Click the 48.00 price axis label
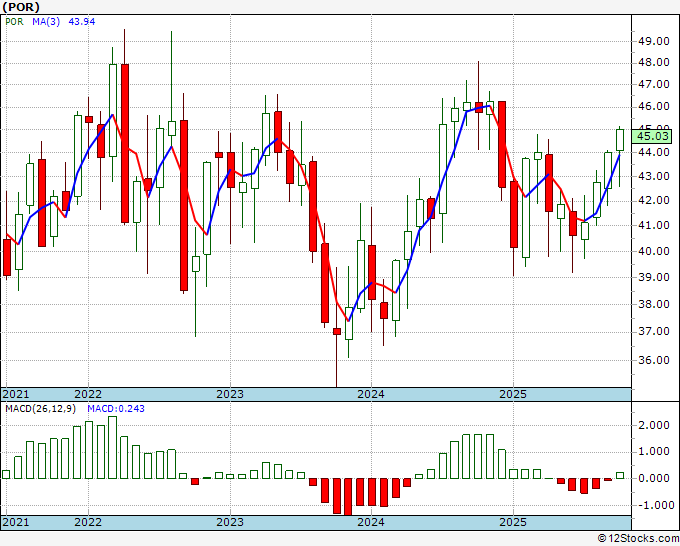Screen dimensions: 680x546 (x=654, y=63)
